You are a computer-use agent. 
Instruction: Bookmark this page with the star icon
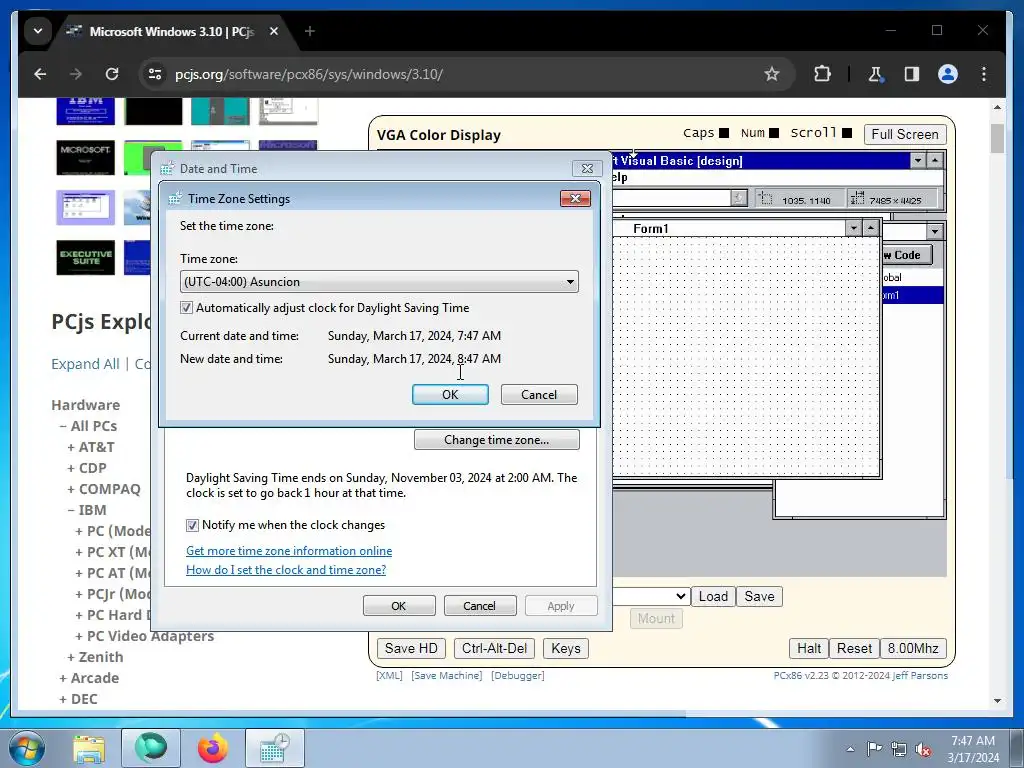tap(772, 74)
